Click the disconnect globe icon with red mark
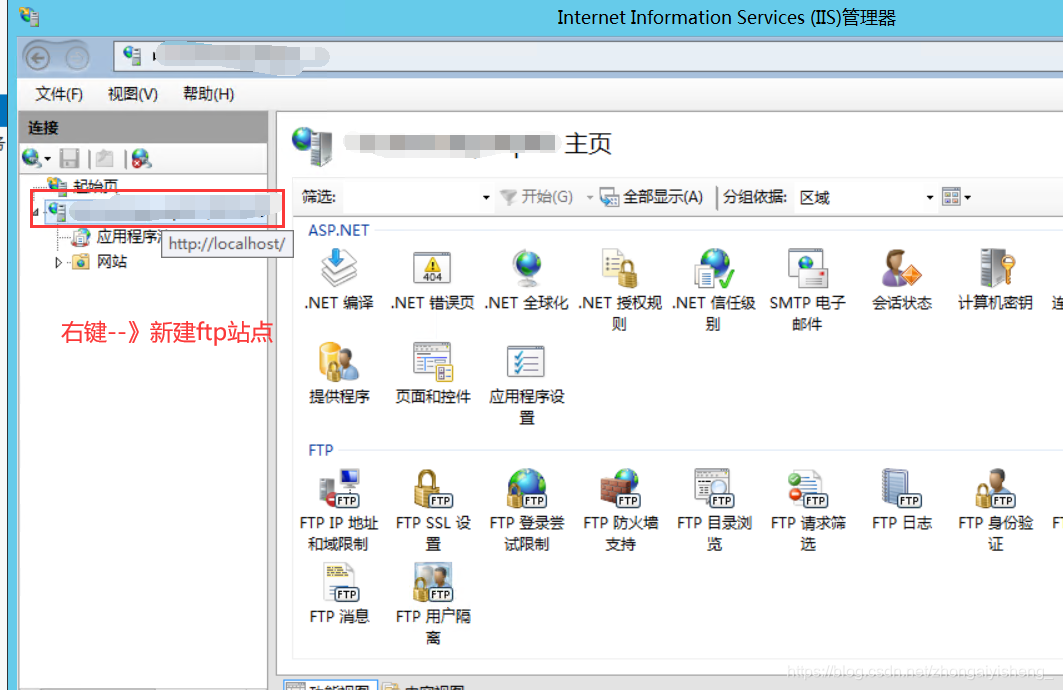This screenshot has height=690, width=1063. coord(141,159)
